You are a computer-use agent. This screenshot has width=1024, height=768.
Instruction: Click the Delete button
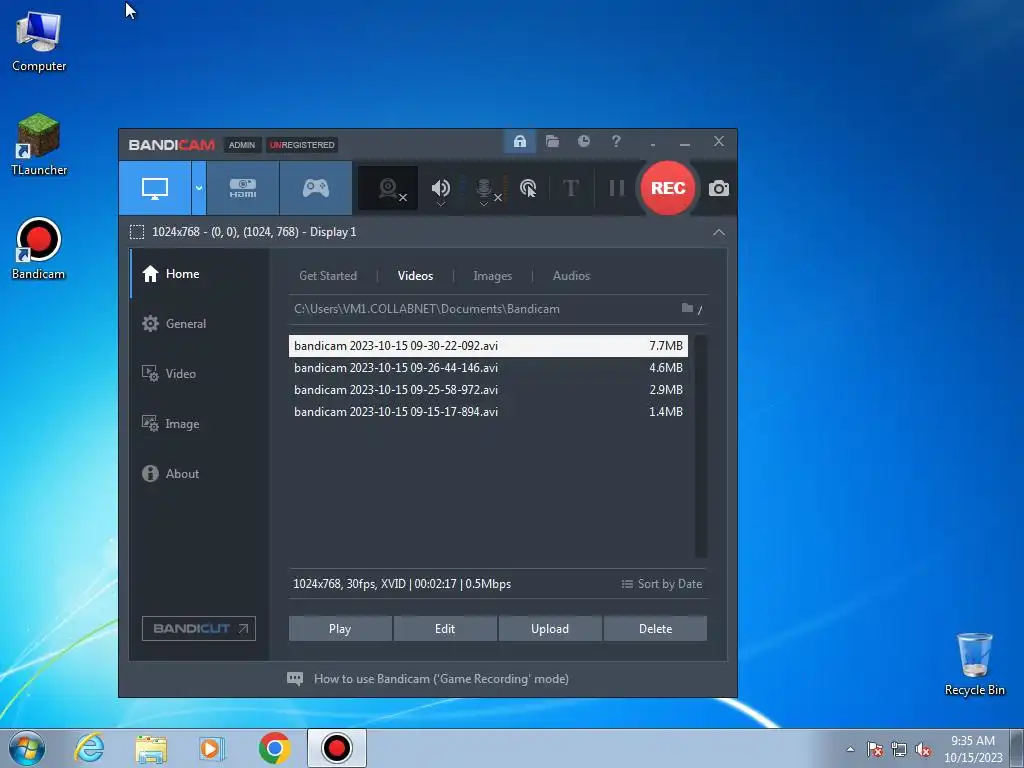pyautogui.click(x=655, y=629)
